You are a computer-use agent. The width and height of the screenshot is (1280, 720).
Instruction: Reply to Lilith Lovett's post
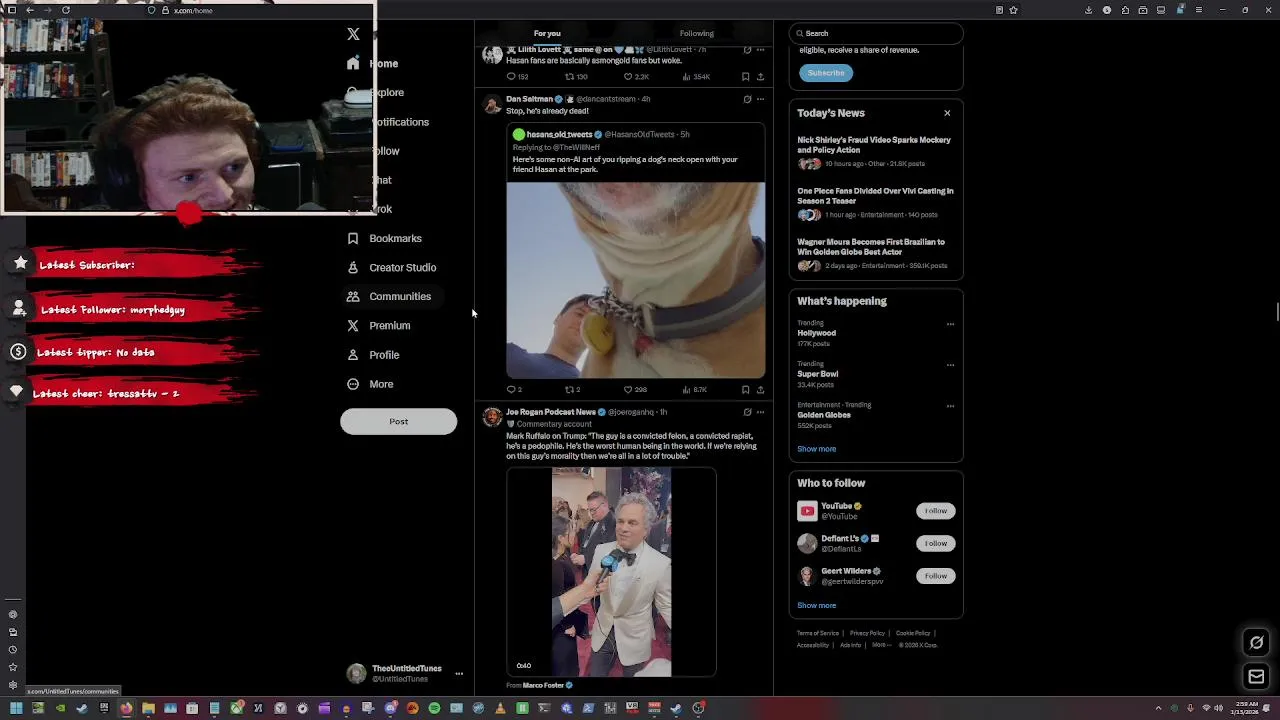coord(516,76)
